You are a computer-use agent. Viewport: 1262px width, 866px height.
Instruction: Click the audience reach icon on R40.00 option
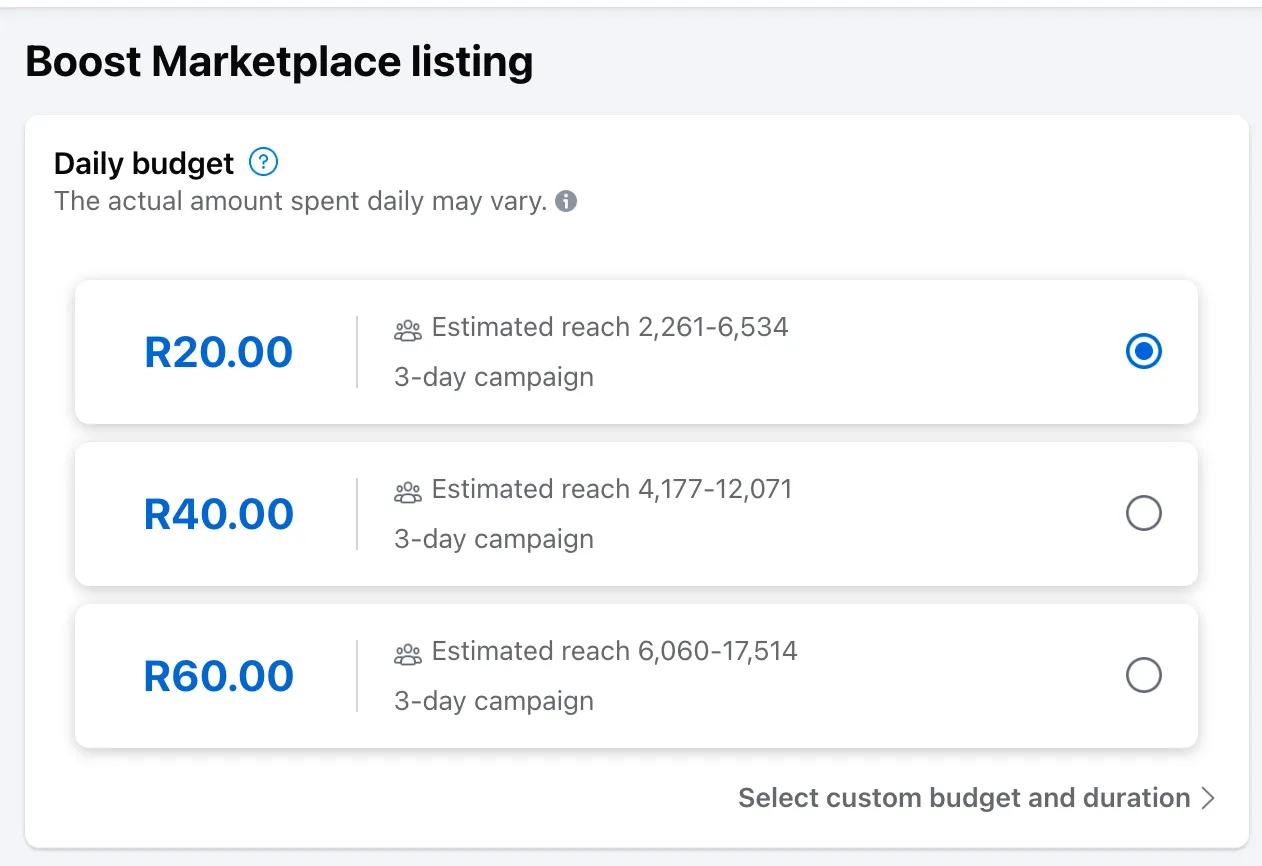[x=407, y=489]
